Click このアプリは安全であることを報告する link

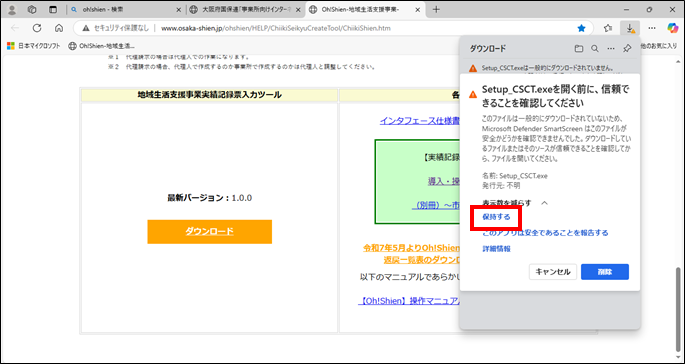545,233
